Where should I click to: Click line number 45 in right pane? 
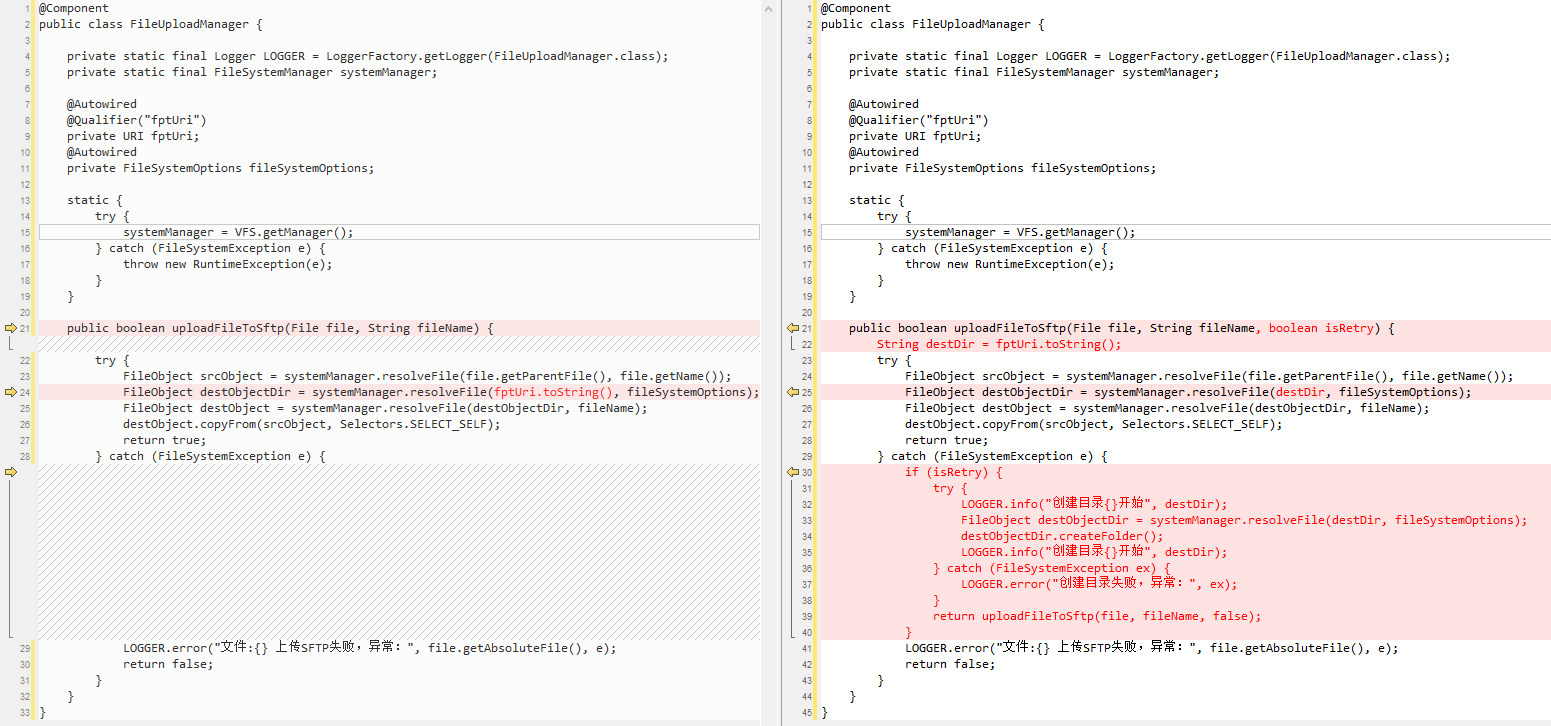click(807, 712)
